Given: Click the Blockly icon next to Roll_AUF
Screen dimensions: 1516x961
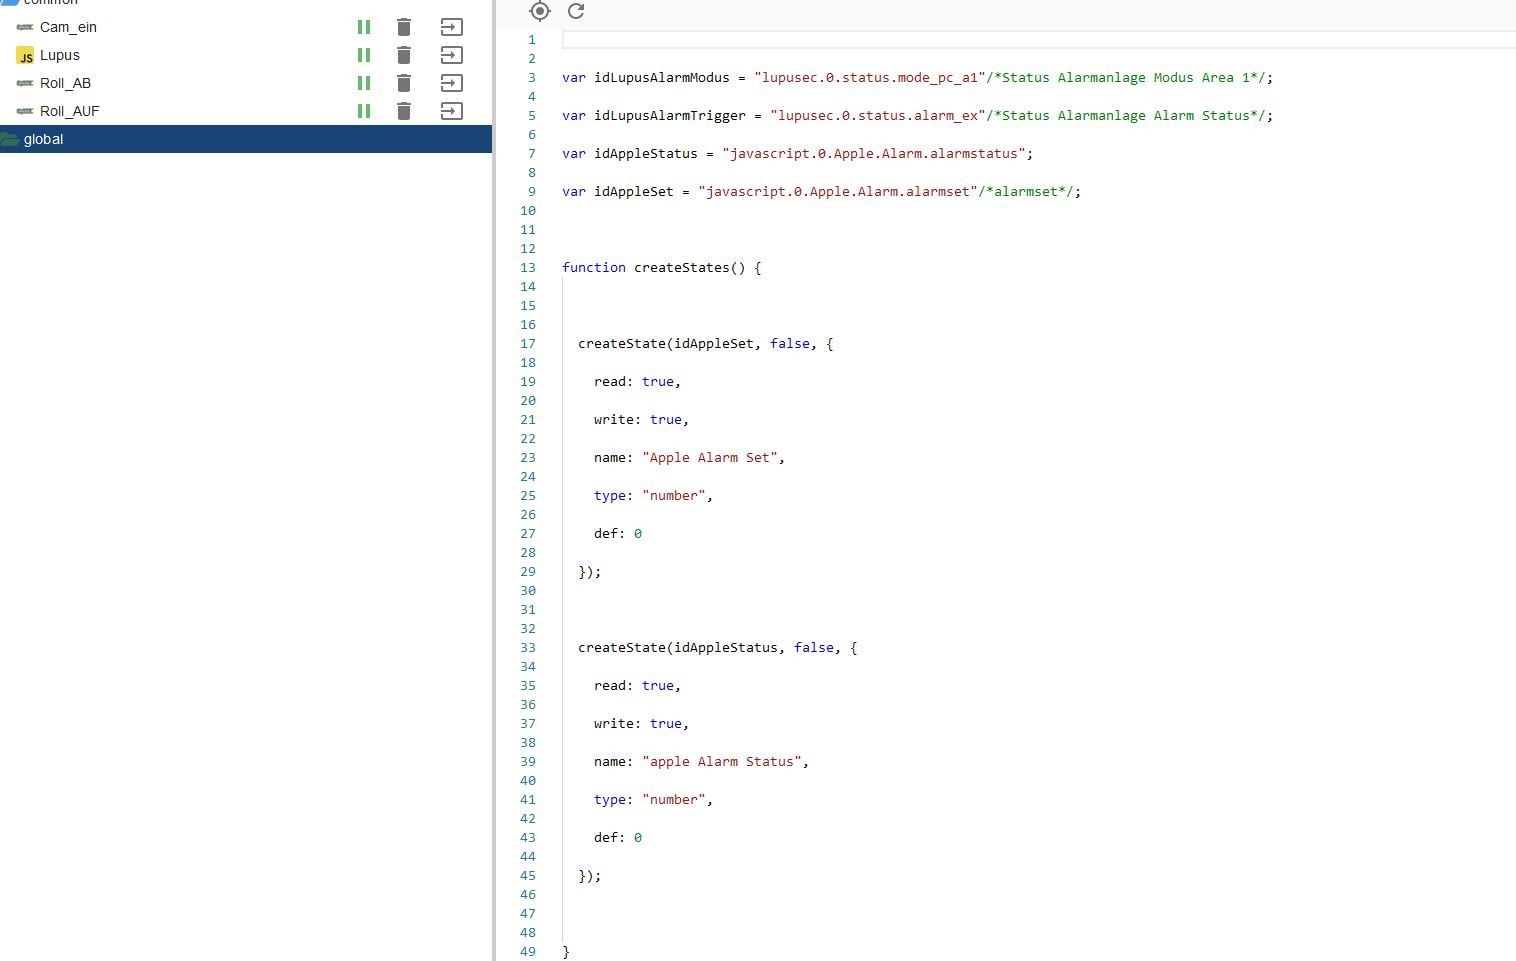Looking at the screenshot, I should [x=25, y=111].
